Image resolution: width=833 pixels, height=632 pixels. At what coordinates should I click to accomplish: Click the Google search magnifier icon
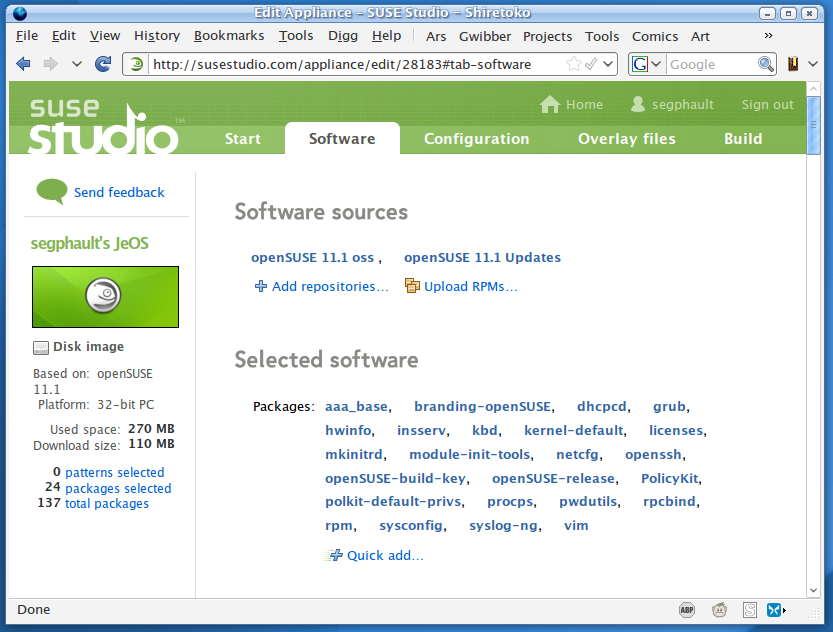pos(766,64)
